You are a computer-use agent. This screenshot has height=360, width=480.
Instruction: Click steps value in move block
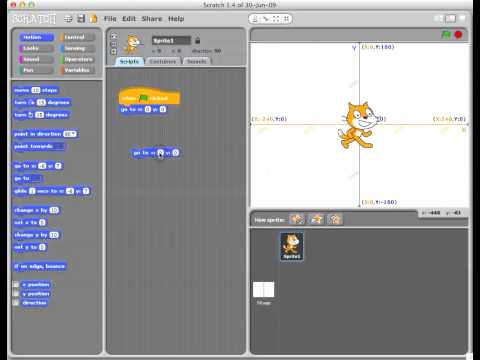pyautogui.click(x=36, y=90)
